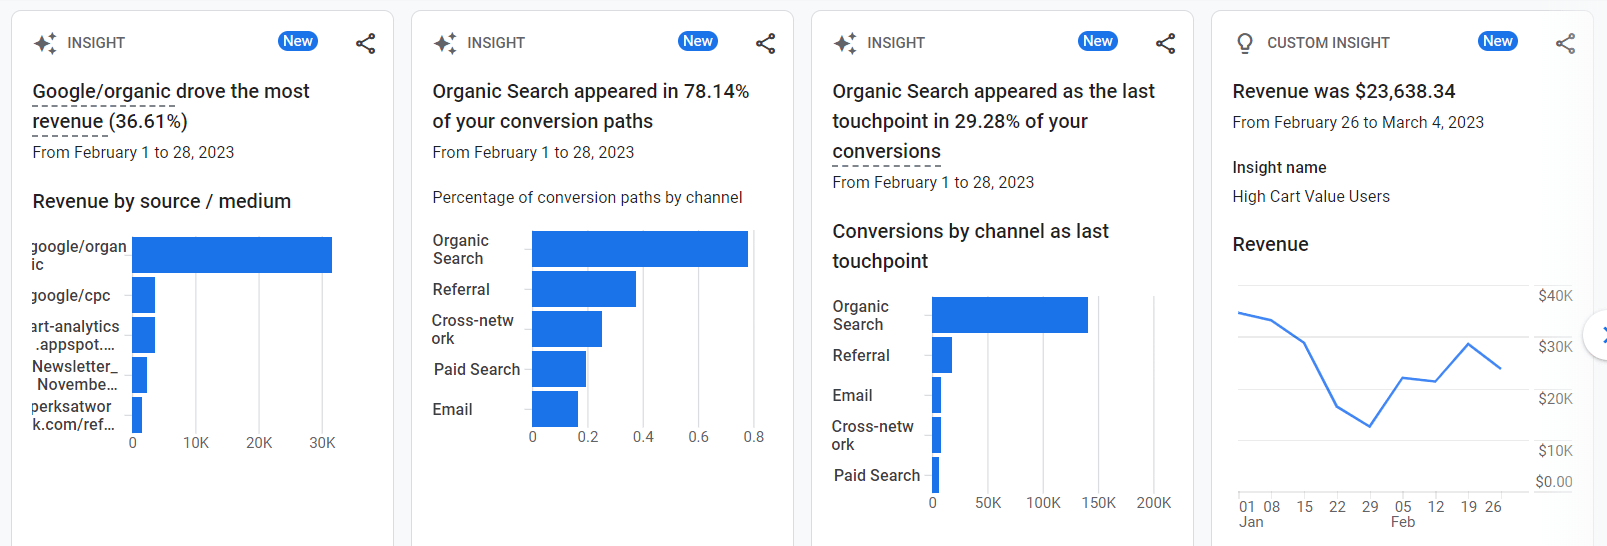Viewport: 1607px width, 546px height.
Task: Select Referral bar in last touchpoint chart
Action: coord(942,355)
